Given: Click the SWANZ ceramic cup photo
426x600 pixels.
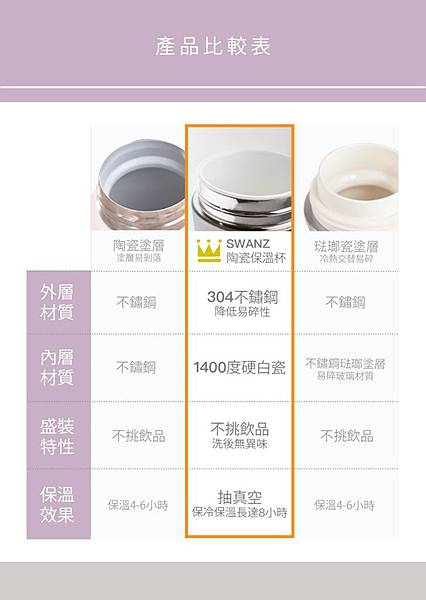Looking at the screenshot, I should 240,179.
